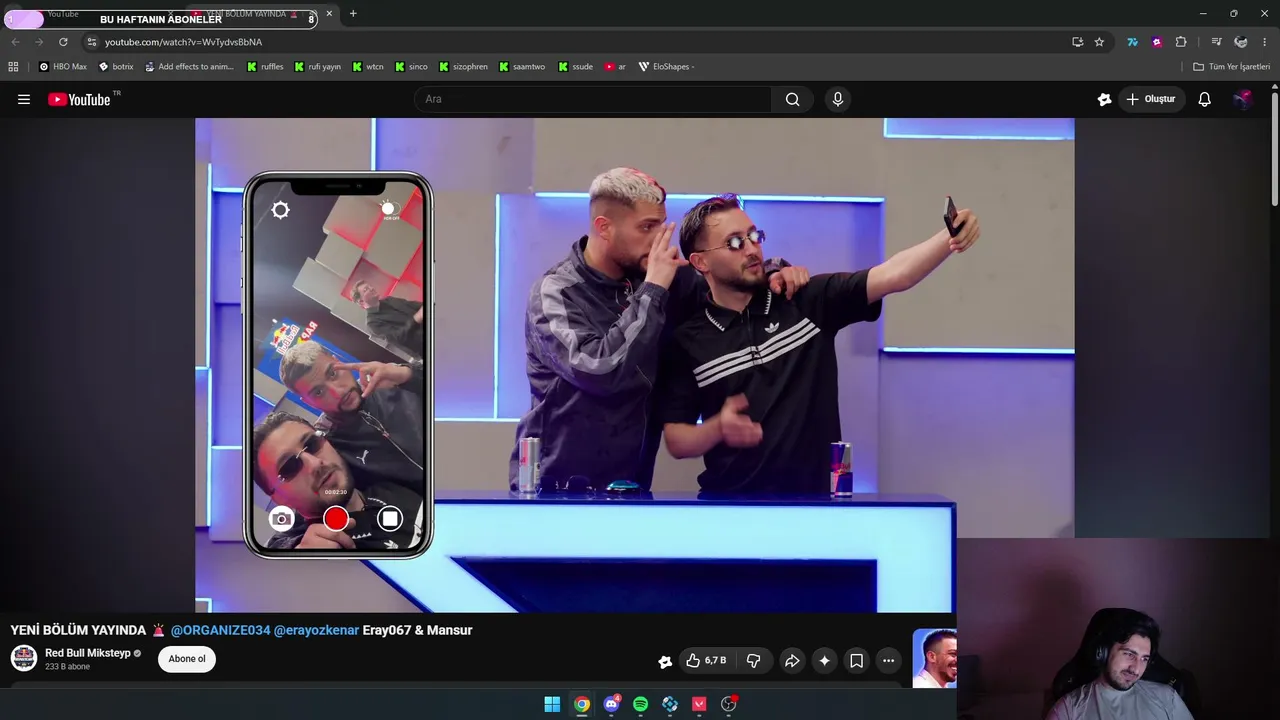Open the EloShapes bookmark
Screen dimensions: 1280x720
(666, 67)
